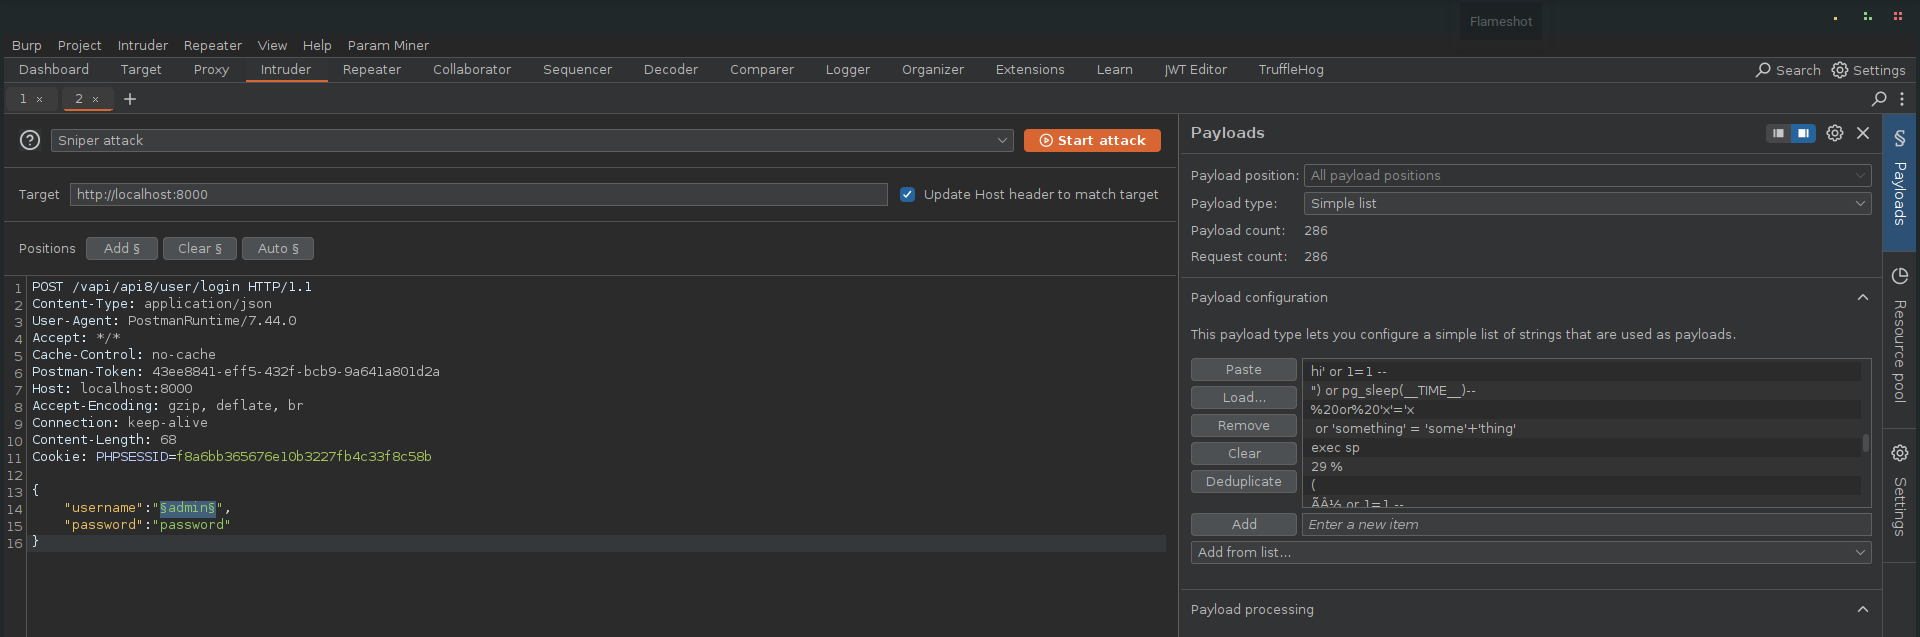Open the Payload type Simple list dropdown
The width and height of the screenshot is (1920, 637).
(x=1588, y=203)
